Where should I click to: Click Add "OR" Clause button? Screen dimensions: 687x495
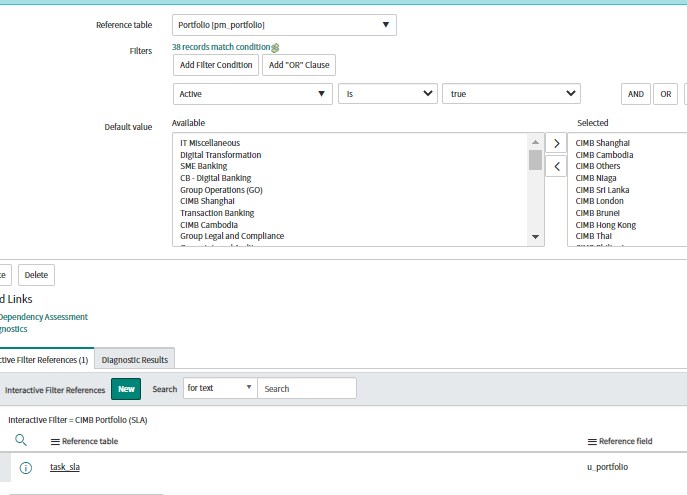299,65
